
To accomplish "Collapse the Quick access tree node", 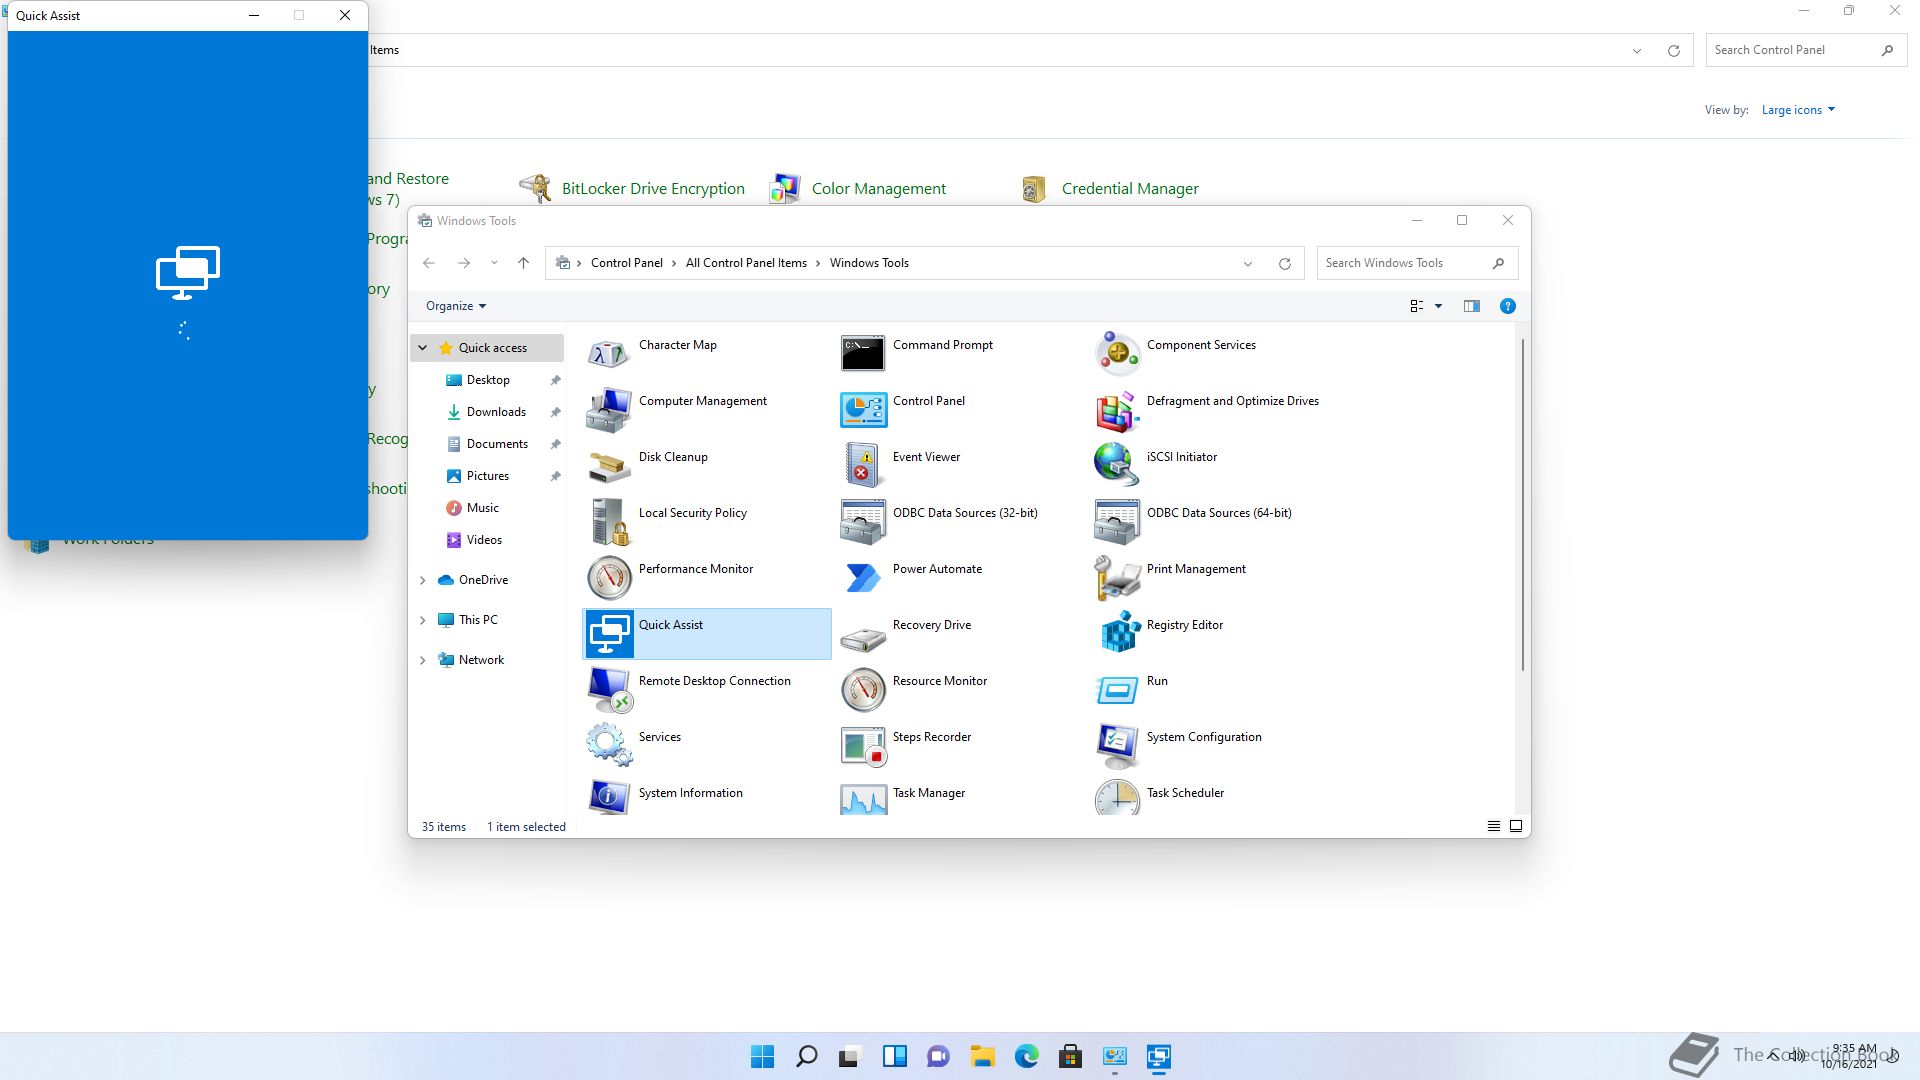I will (x=422, y=348).
